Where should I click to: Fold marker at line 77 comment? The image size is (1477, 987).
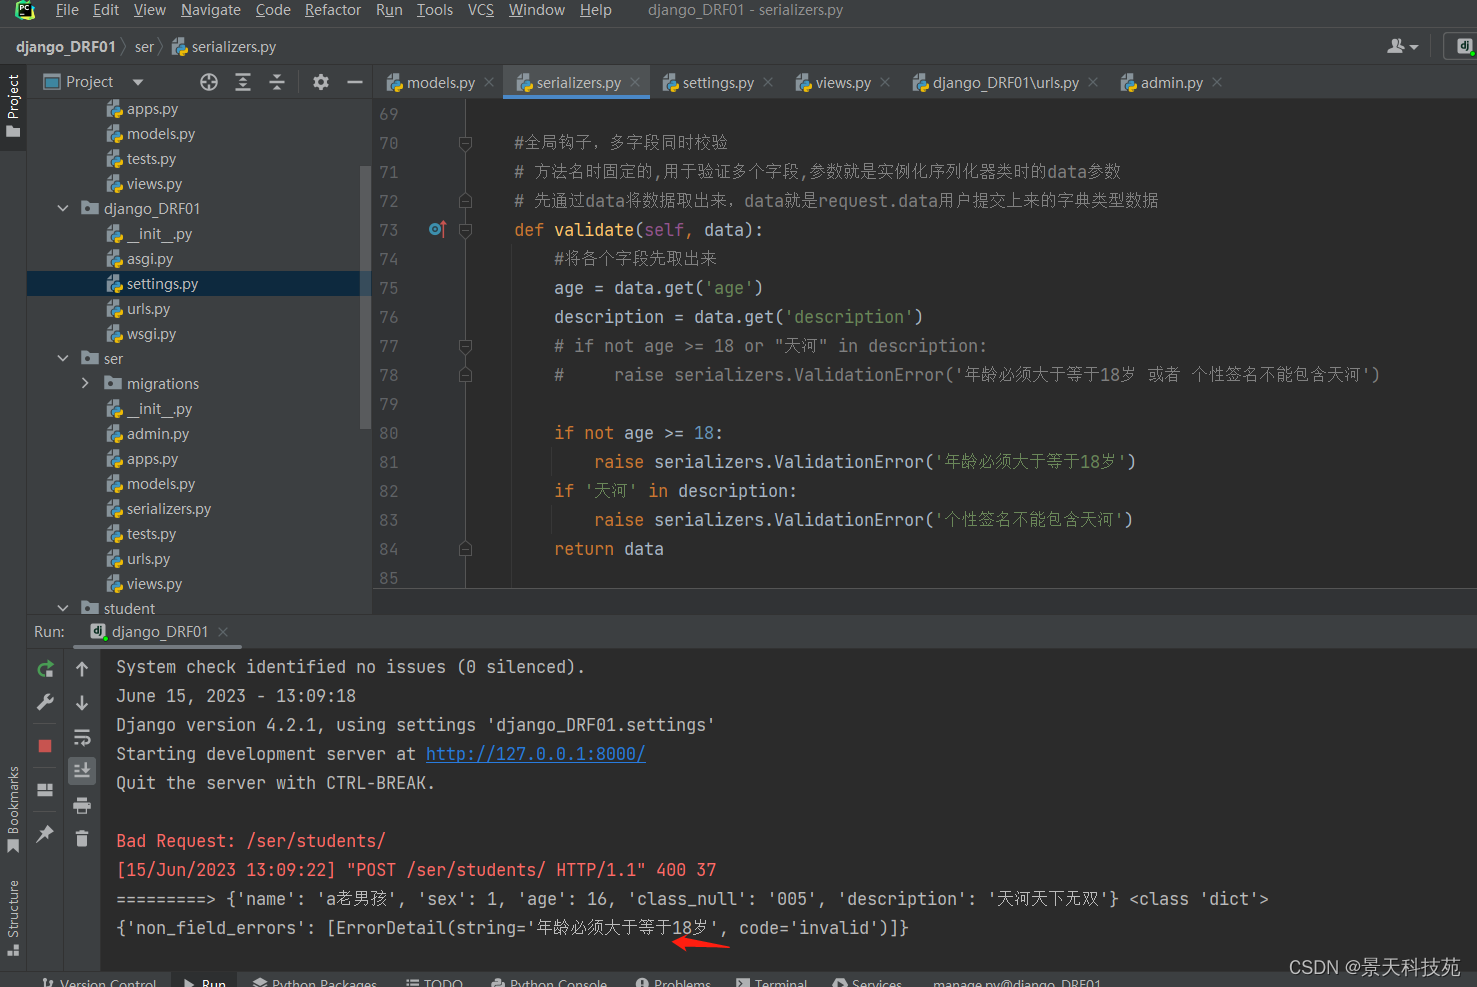tap(465, 346)
